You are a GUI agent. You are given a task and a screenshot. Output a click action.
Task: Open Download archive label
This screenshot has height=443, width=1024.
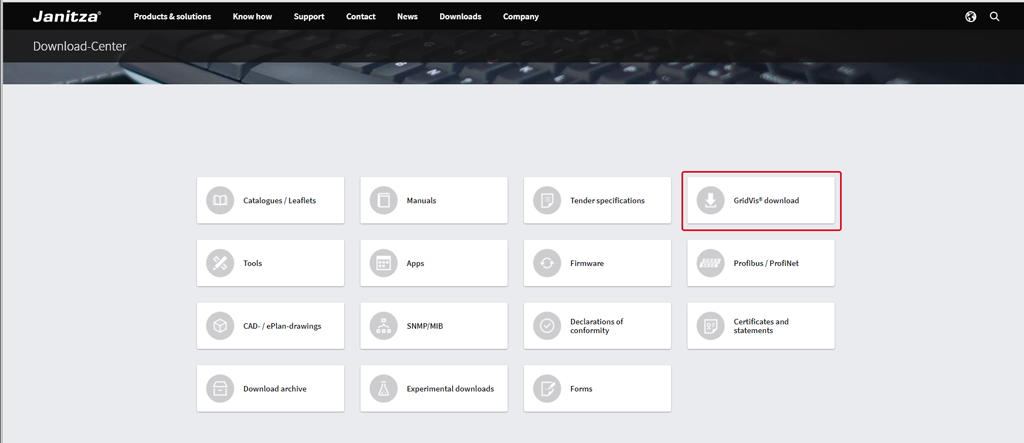coord(275,389)
